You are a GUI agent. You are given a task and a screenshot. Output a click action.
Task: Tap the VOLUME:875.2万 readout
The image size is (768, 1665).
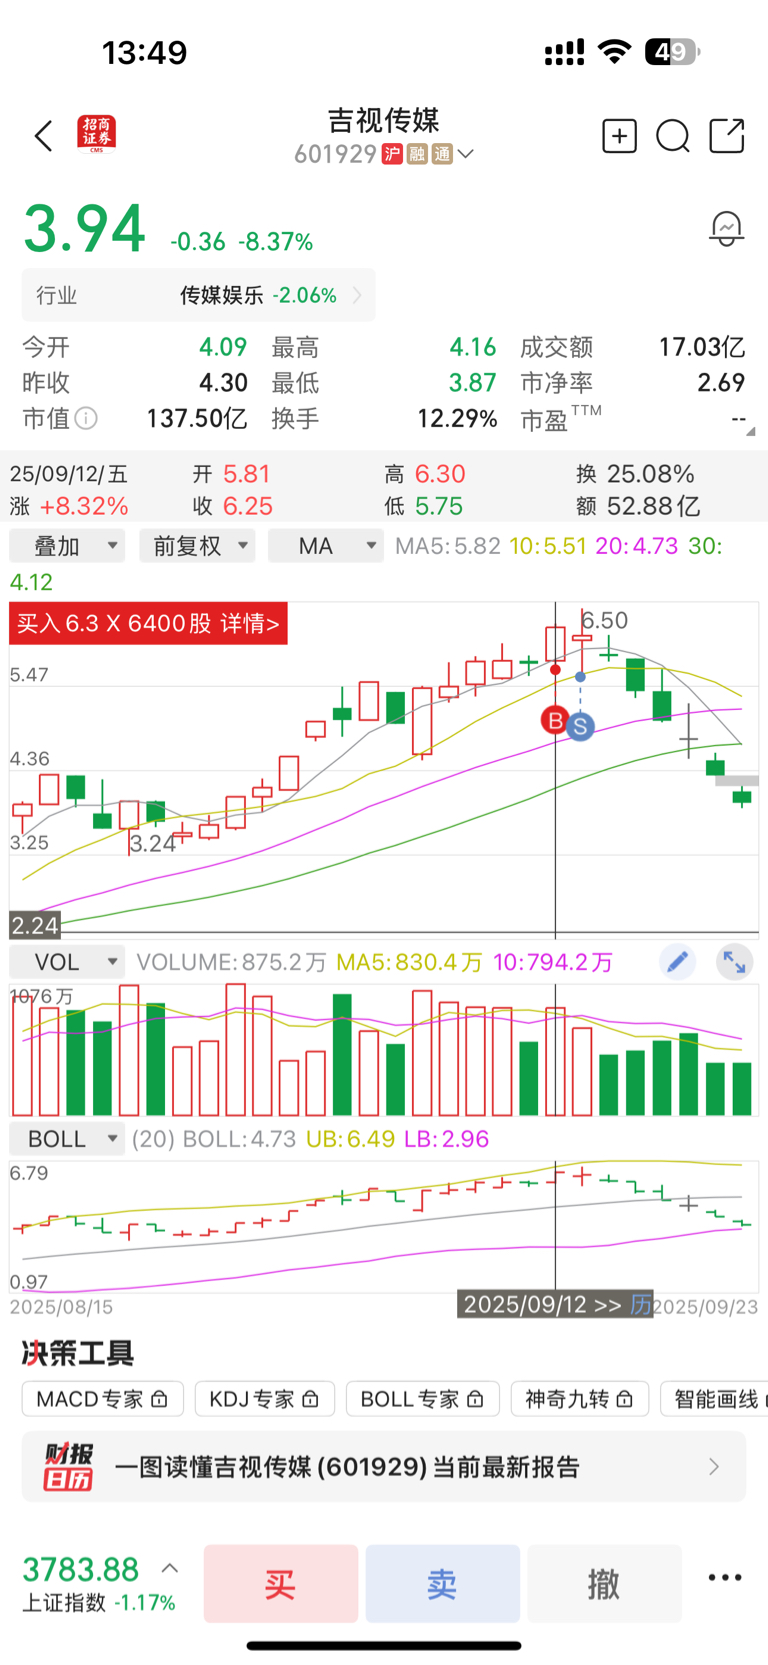232,962
